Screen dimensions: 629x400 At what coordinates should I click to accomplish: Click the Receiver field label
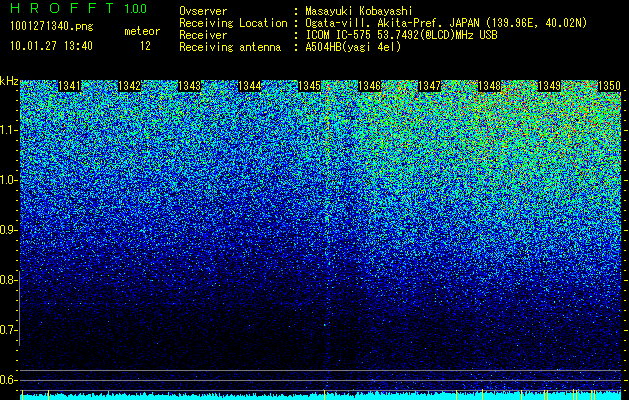(203, 35)
